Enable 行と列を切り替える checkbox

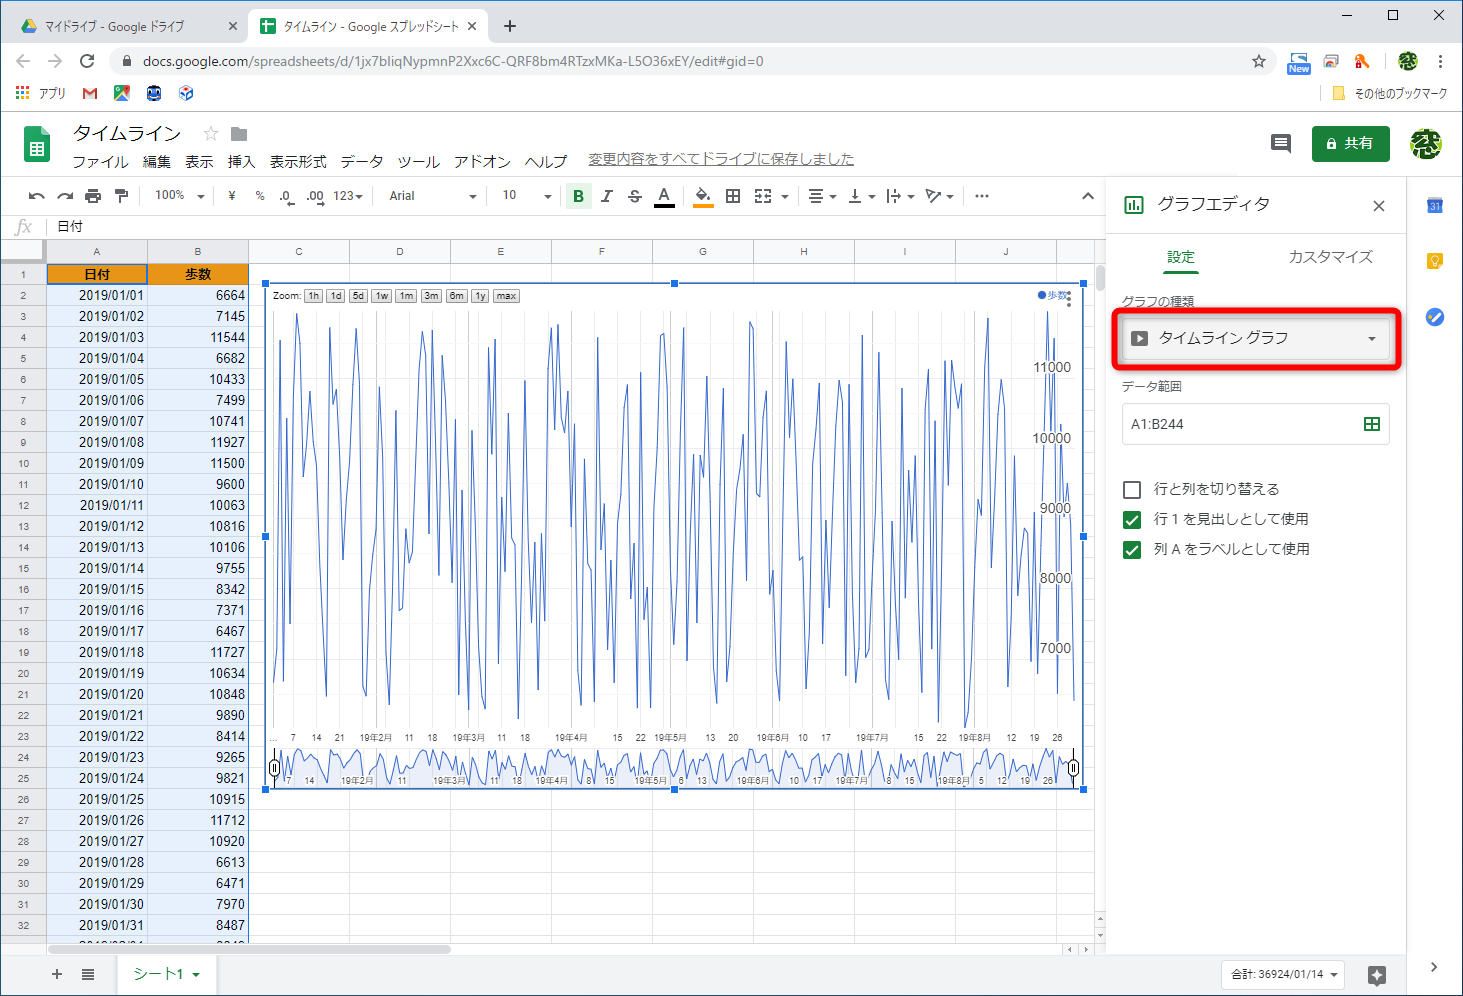click(1132, 489)
